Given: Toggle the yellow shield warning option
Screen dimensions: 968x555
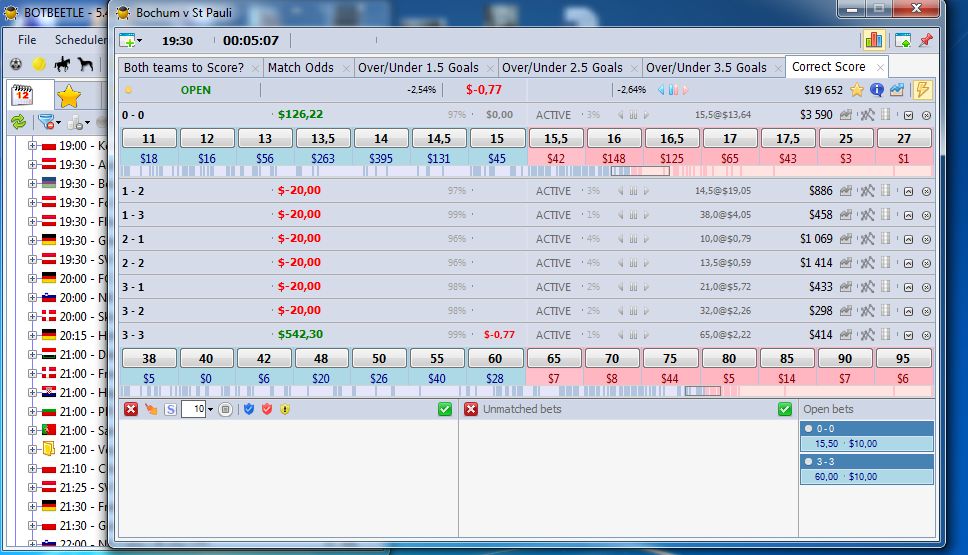Looking at the screenshot, I should pyautogui.click(x=285, y=409).
